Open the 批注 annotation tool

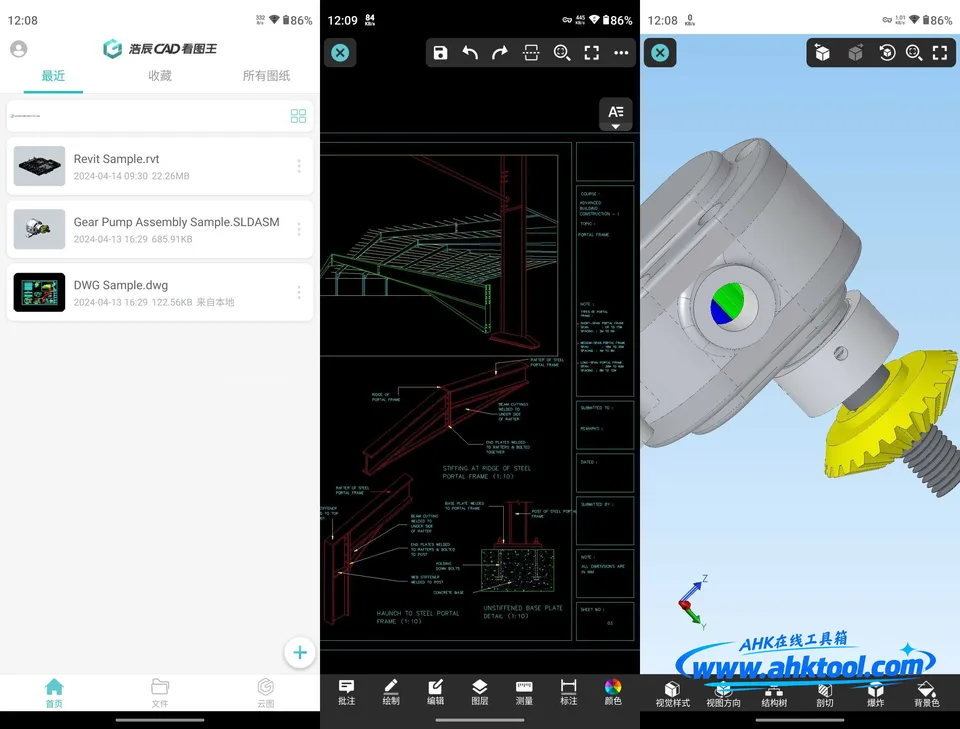point(347,692)
